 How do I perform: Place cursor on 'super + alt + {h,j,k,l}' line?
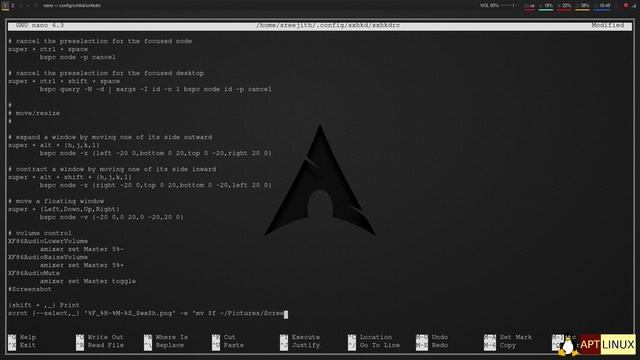pos(54,145)
